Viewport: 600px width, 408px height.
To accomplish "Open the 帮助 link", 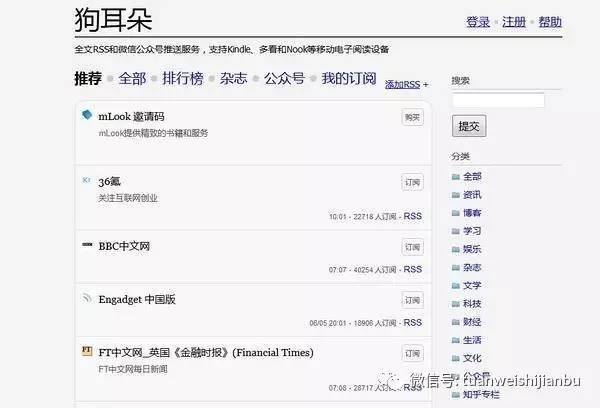I will (550, 22).
